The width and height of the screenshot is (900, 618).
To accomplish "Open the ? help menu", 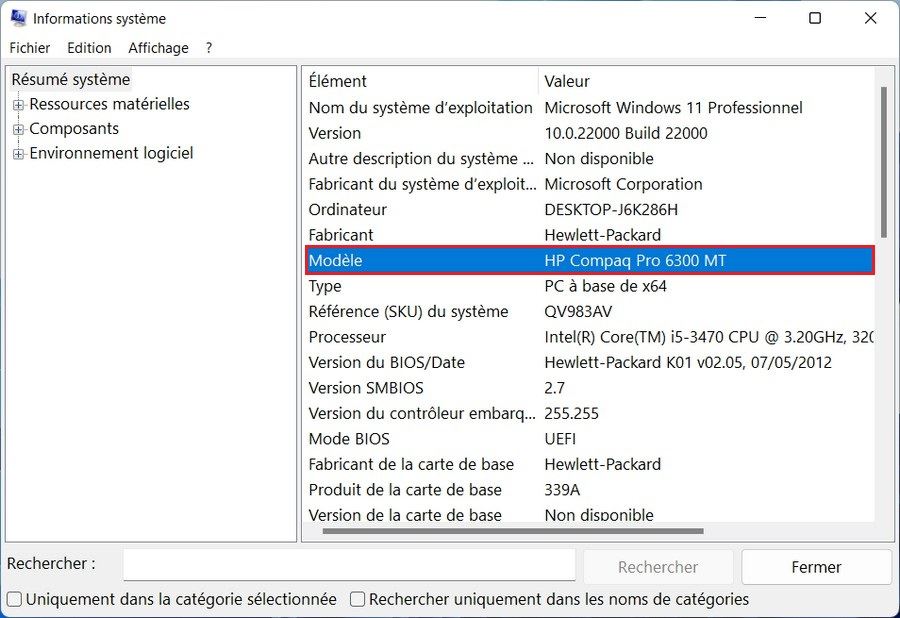I will pos(209,48).
